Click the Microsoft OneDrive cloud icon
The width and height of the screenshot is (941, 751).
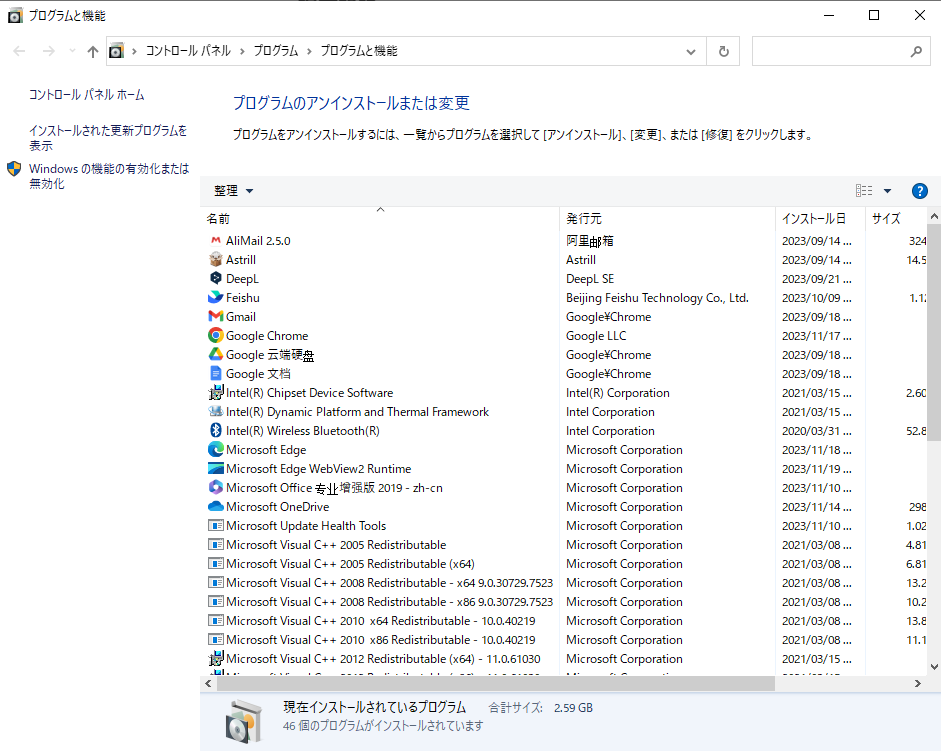[215, 506]
